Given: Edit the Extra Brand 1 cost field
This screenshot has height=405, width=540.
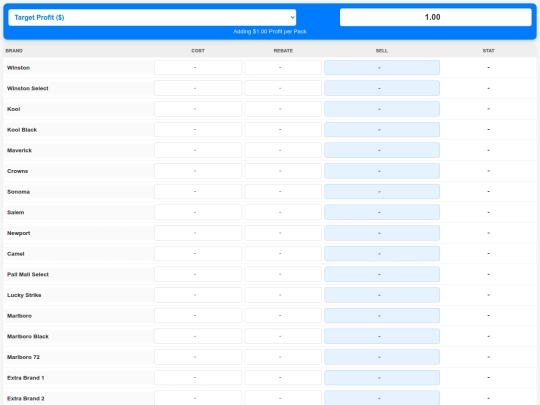Looking at the screenshot, I should (x=198, y=377).
